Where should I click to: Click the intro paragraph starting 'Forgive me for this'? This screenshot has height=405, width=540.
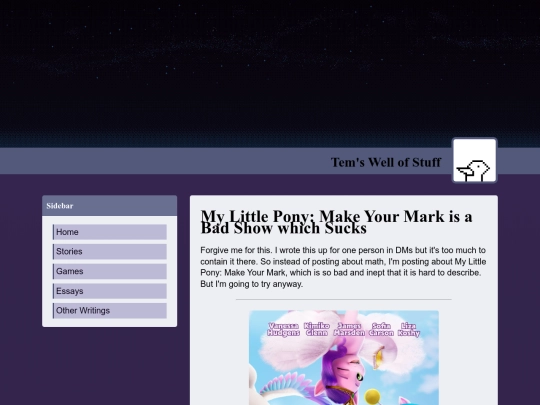[x=343, y=267]
